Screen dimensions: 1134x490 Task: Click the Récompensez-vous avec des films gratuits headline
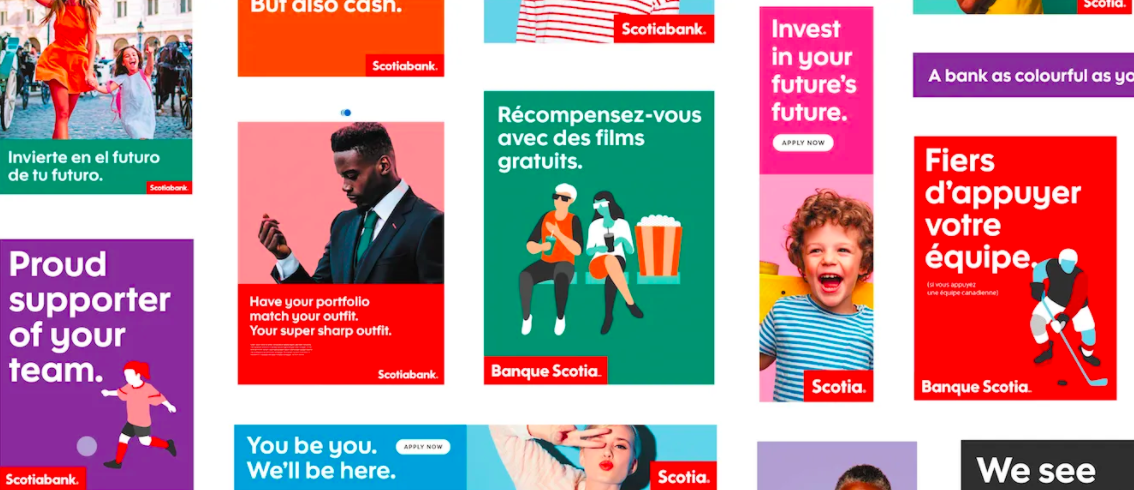coord(600,138)
